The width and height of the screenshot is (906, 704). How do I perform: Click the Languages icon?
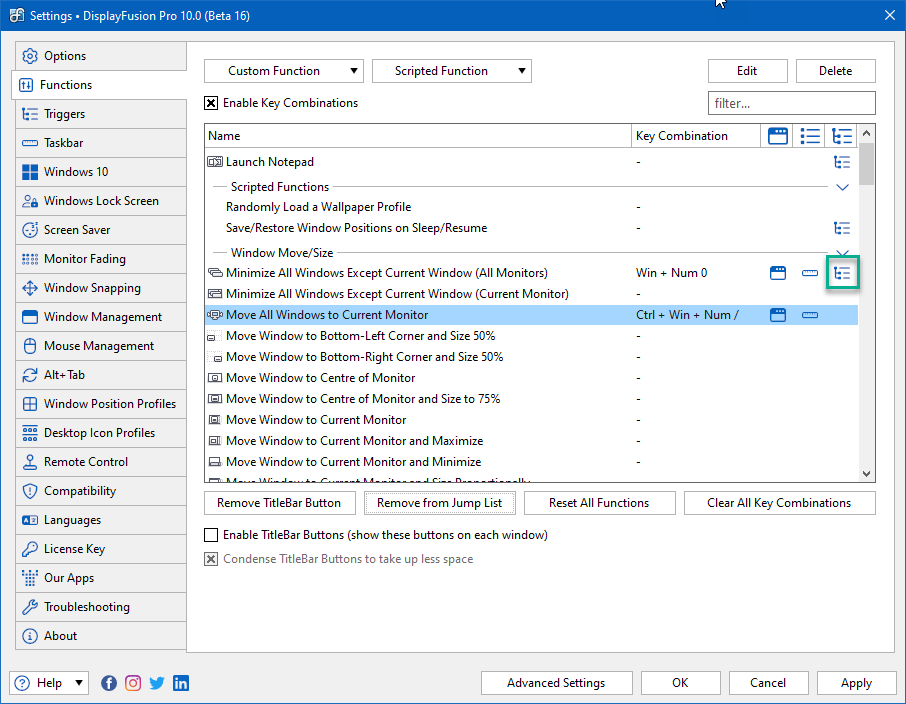29,520
